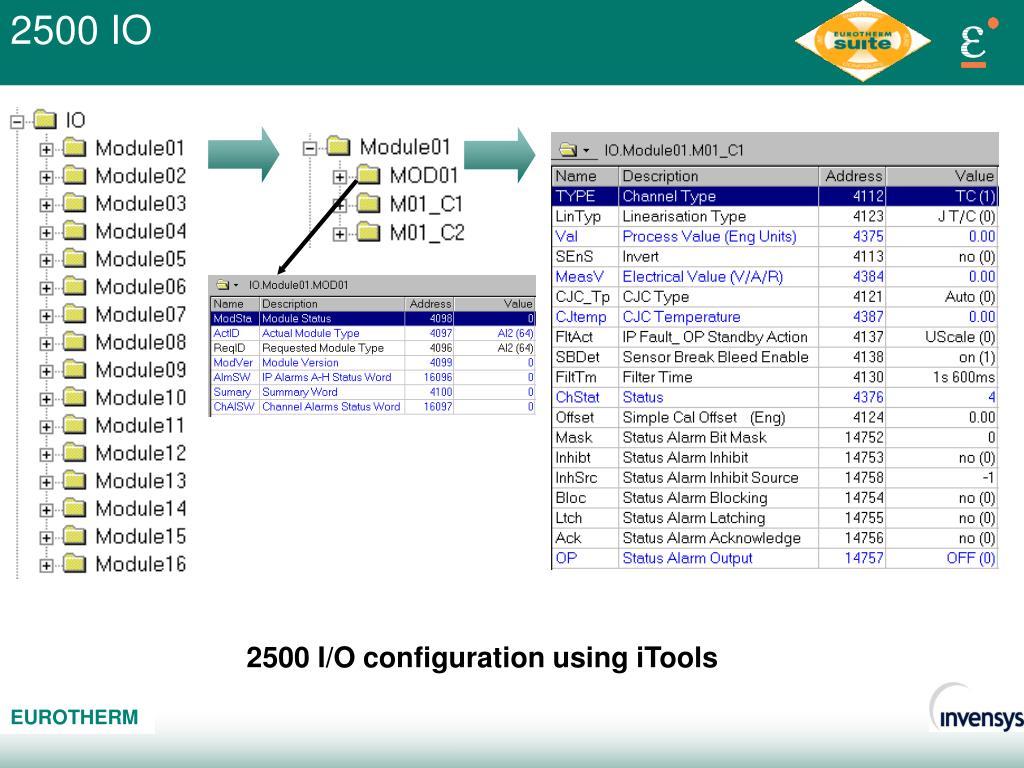Select the CJtemp CJC Temperature row
The height and width of the screenshot is (768, 1024).
point(775,317)
